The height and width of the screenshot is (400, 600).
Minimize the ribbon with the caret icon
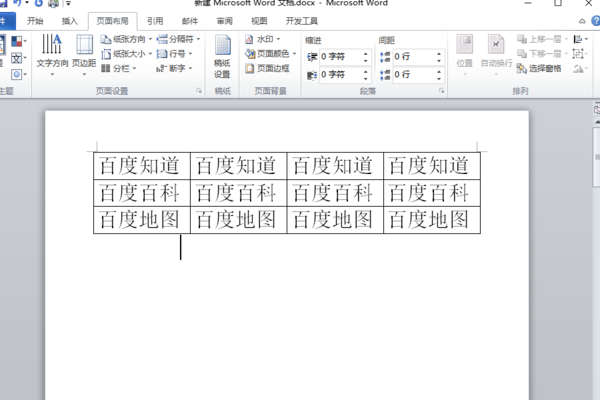(582, 21)
